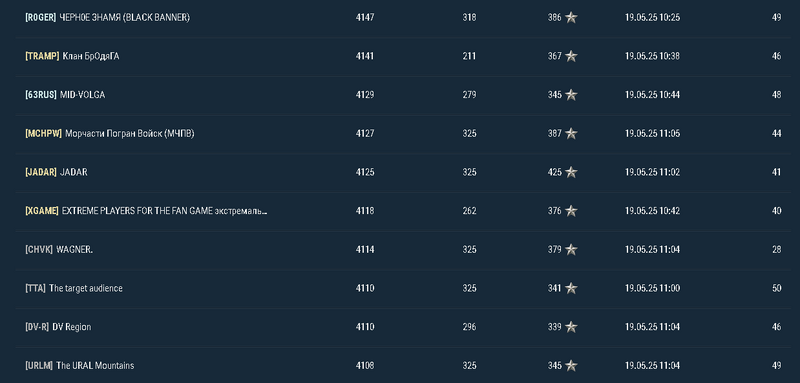
Task: Click the star icon in the ROGER row
Action: pyautogui.click(x=571, y=17)
